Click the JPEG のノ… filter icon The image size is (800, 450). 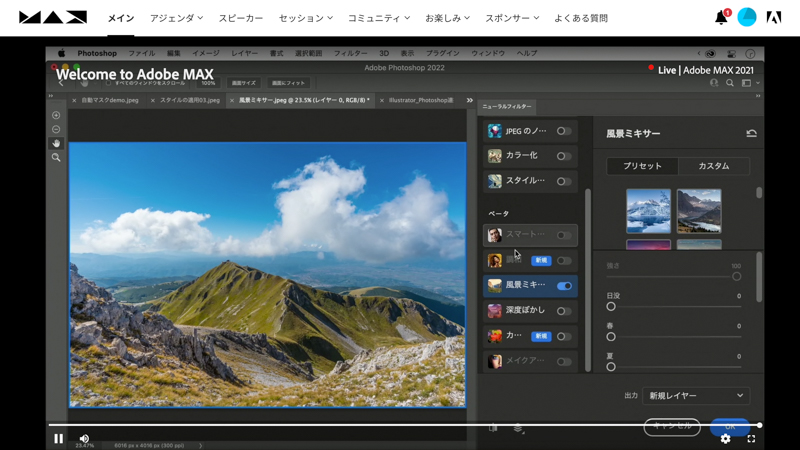(x=494, y=131)
